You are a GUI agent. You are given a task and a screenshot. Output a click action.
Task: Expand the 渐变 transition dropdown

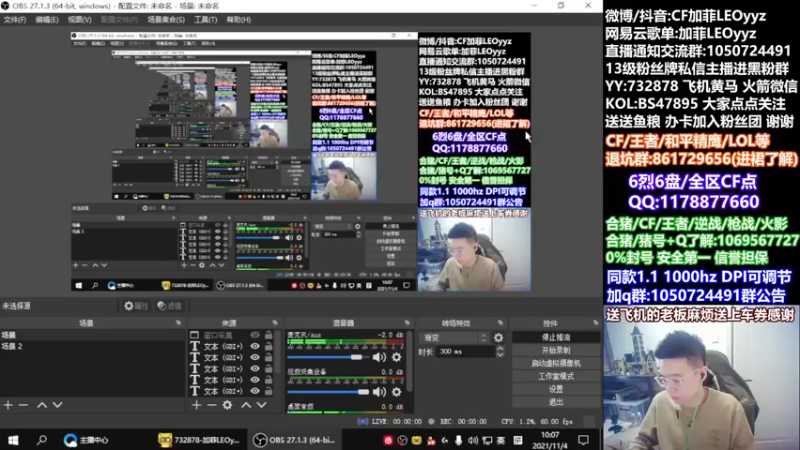coord(454,338)
